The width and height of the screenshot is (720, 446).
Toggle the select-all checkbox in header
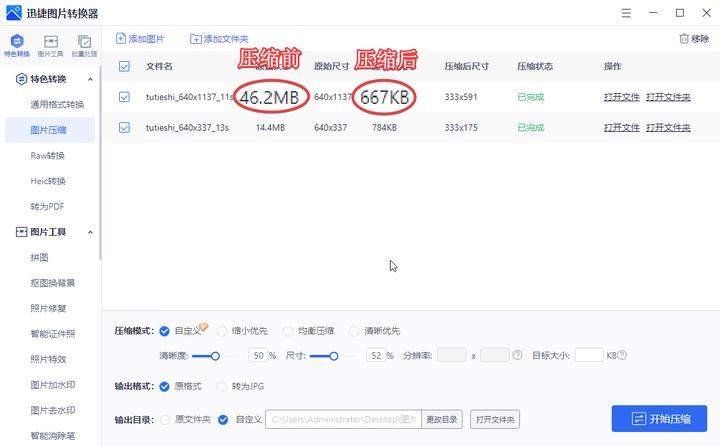click(124, 67)
